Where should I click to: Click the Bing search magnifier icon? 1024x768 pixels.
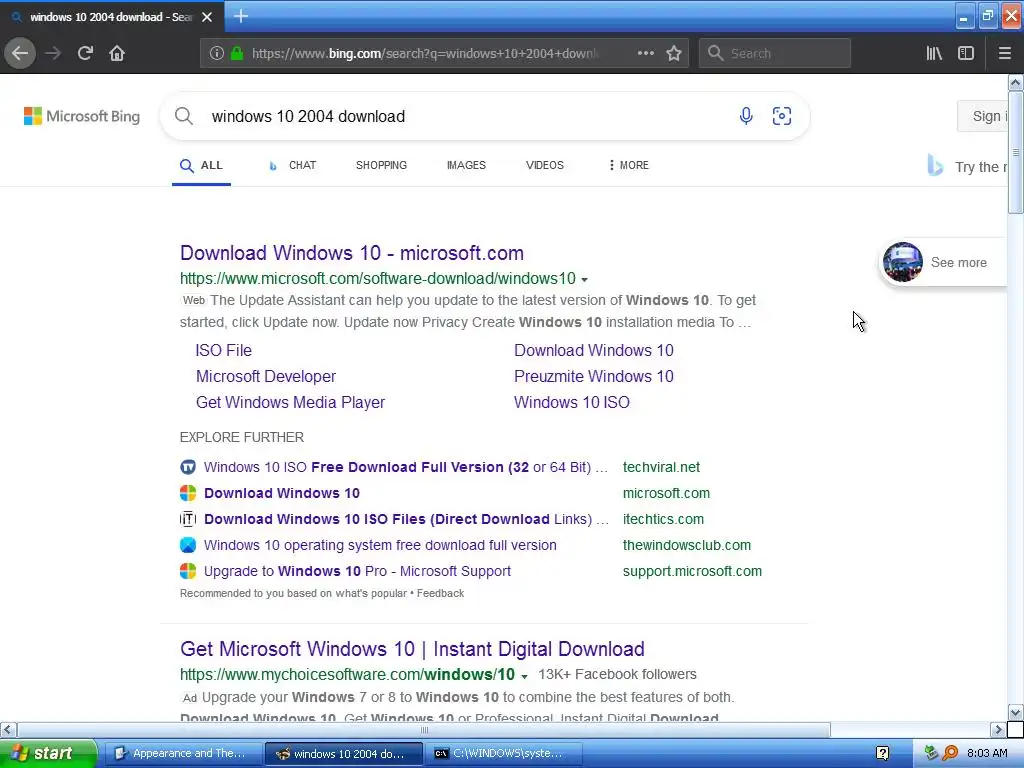(x=184, y=116)
